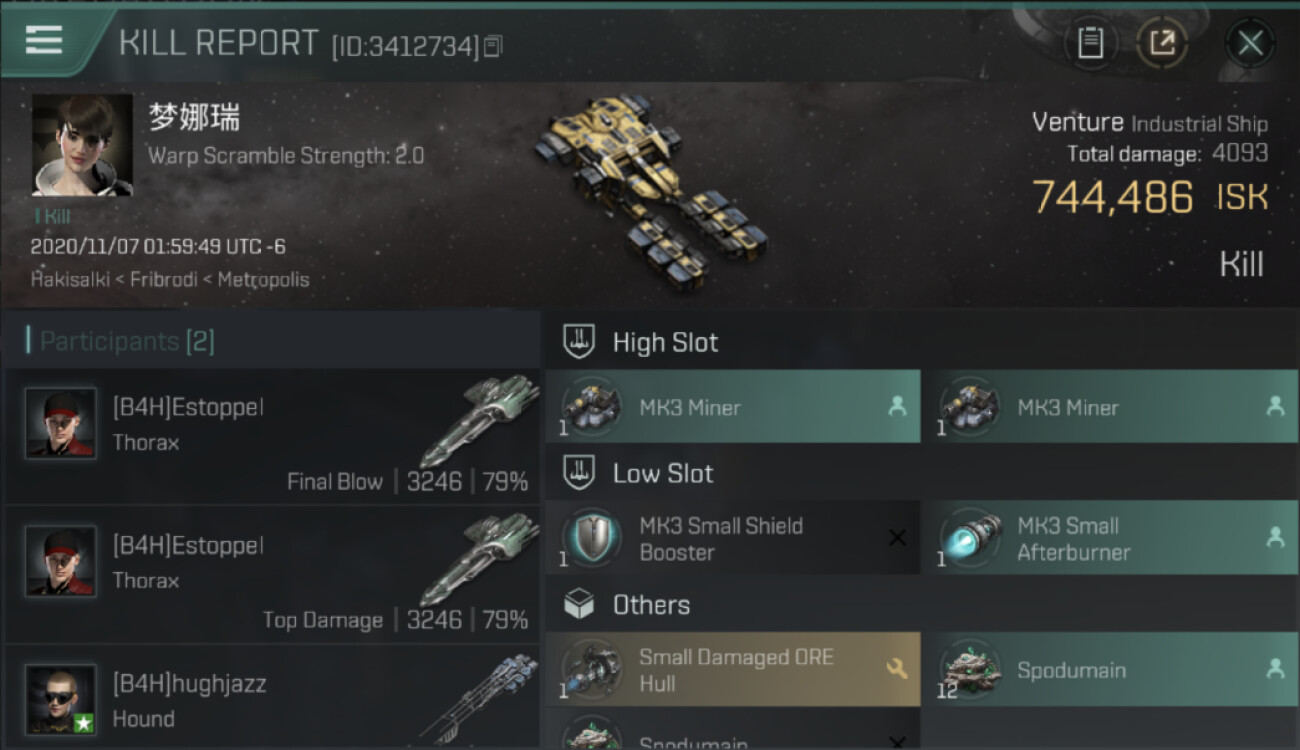The image size is (1300, 750).
Task: Click the Low Slot section header
Action: coord(663,473)
